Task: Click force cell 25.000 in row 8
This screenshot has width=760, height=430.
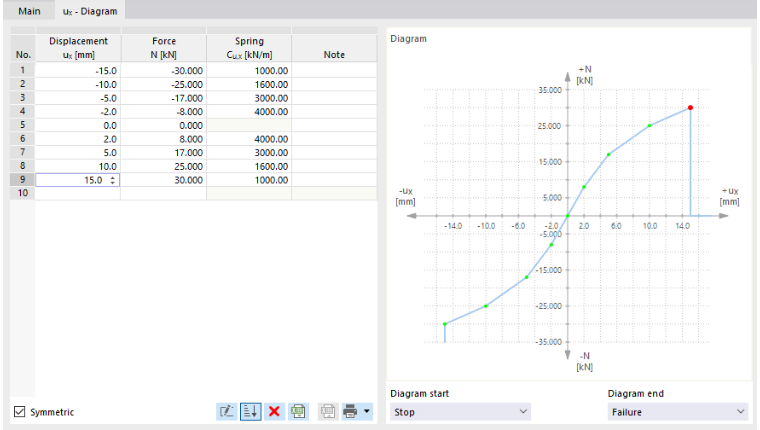Action: pos(164,166)
